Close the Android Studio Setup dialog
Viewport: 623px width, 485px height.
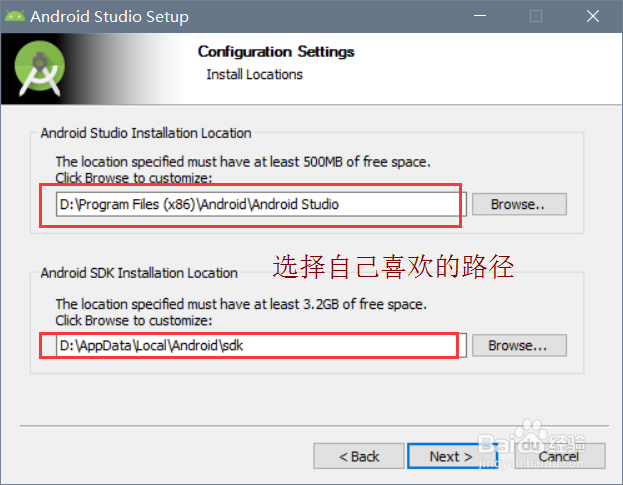pos(592,17)
